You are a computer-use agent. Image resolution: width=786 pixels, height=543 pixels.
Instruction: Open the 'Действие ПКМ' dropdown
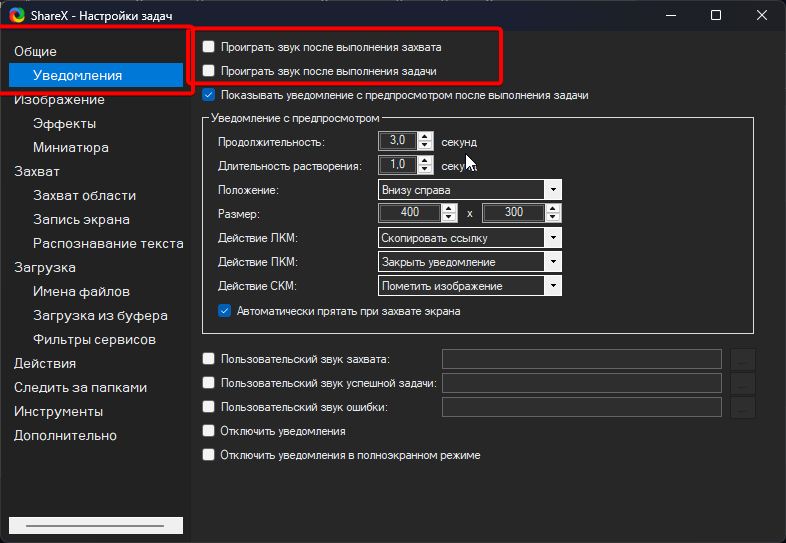(553, 262)
